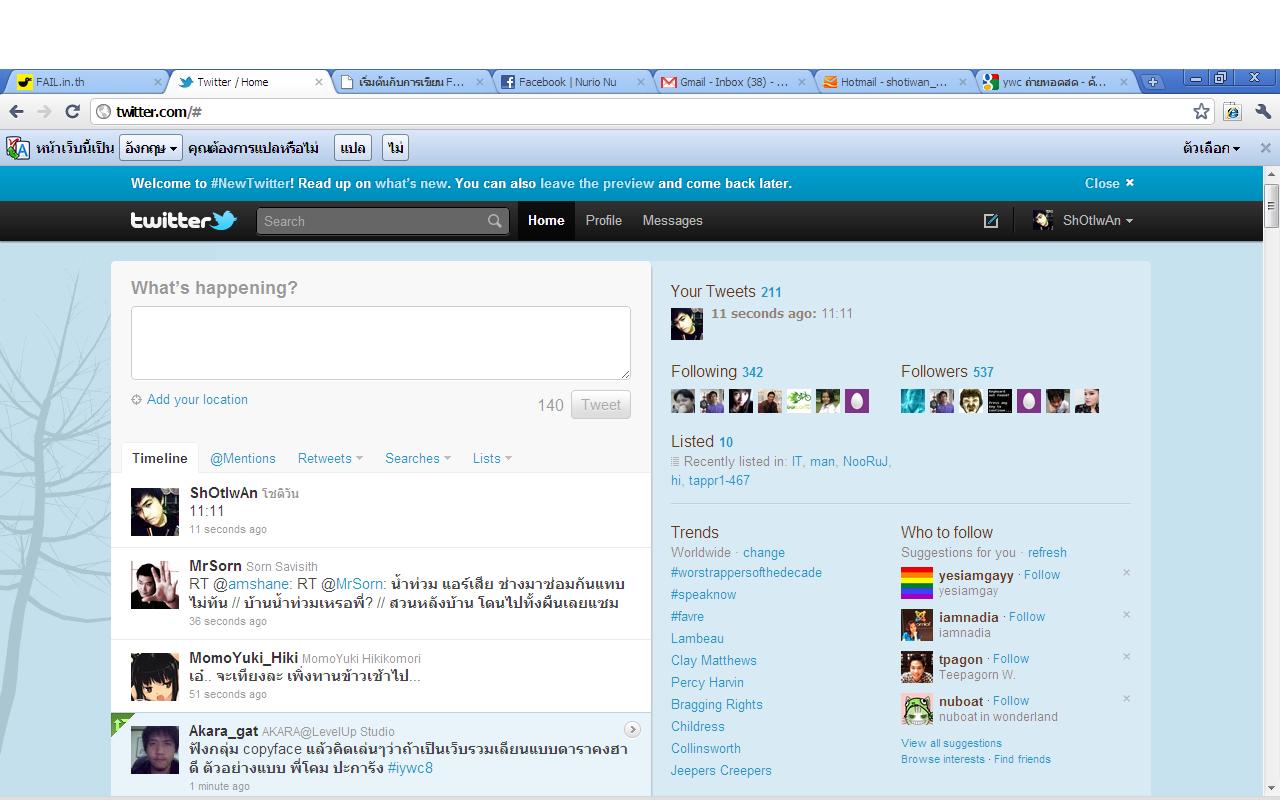Click nuboat's avatar in suggestions
This screenshot has width=1280, height=800.
tap(917, 709)
